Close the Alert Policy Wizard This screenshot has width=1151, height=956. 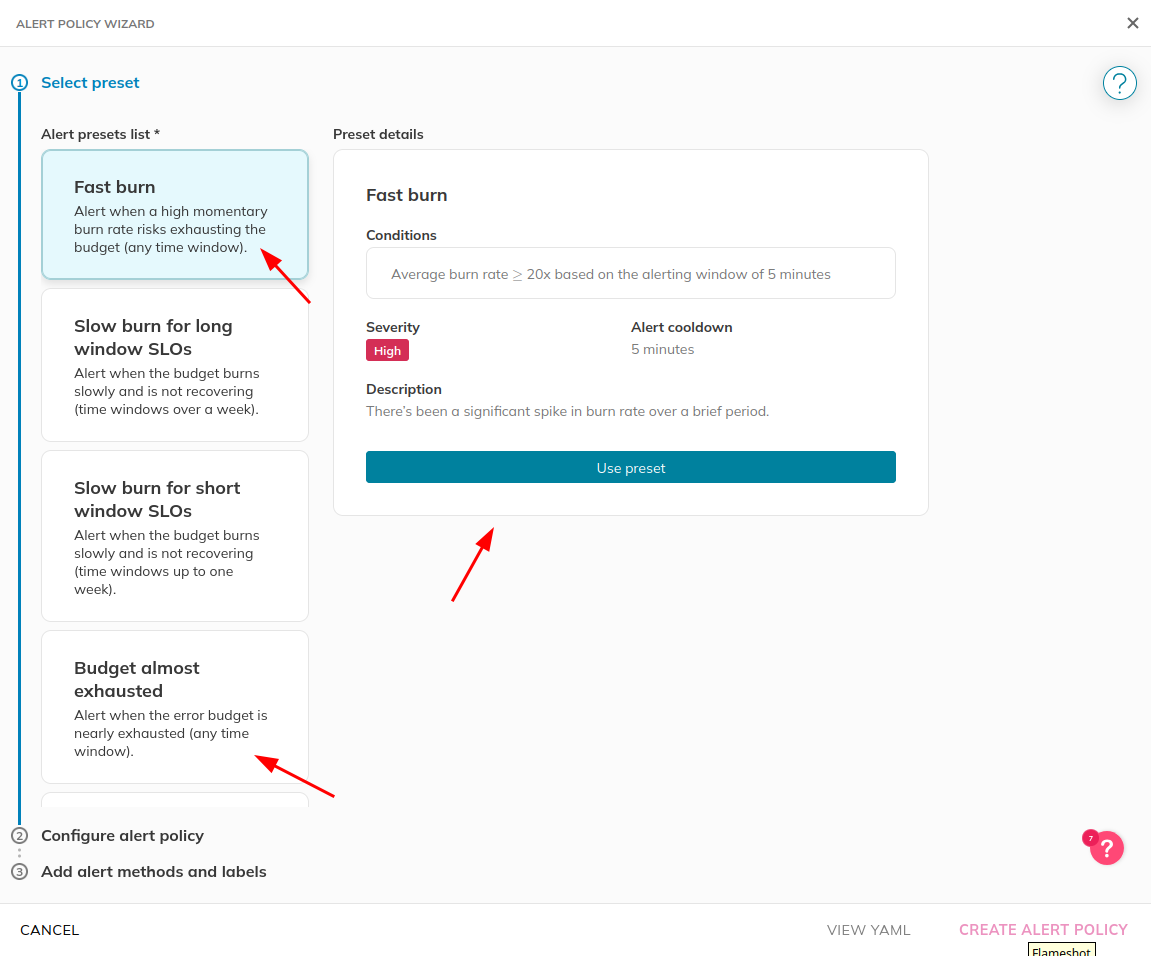[x=1133, y=23]
